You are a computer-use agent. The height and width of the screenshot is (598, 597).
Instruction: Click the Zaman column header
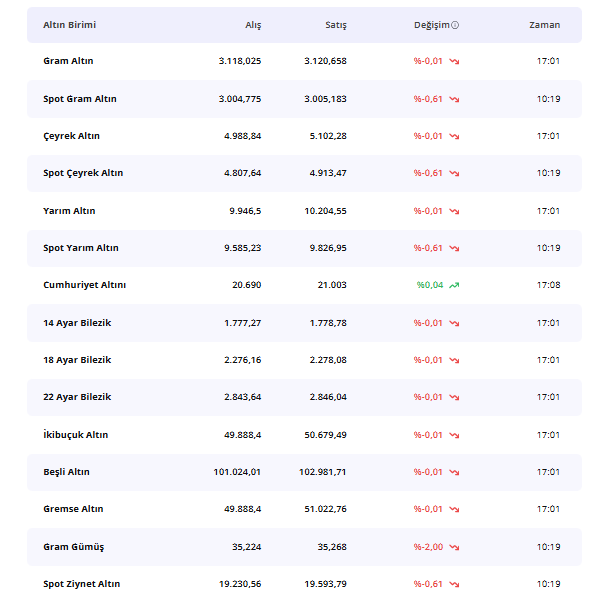545,25
